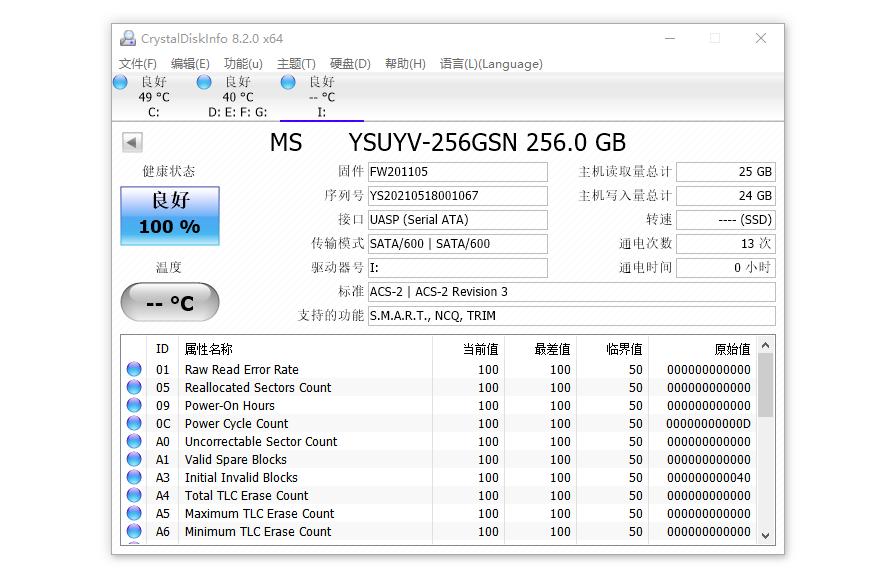888x568 pixels.
Task: Click the serial number field
Action: click(457, 196)
